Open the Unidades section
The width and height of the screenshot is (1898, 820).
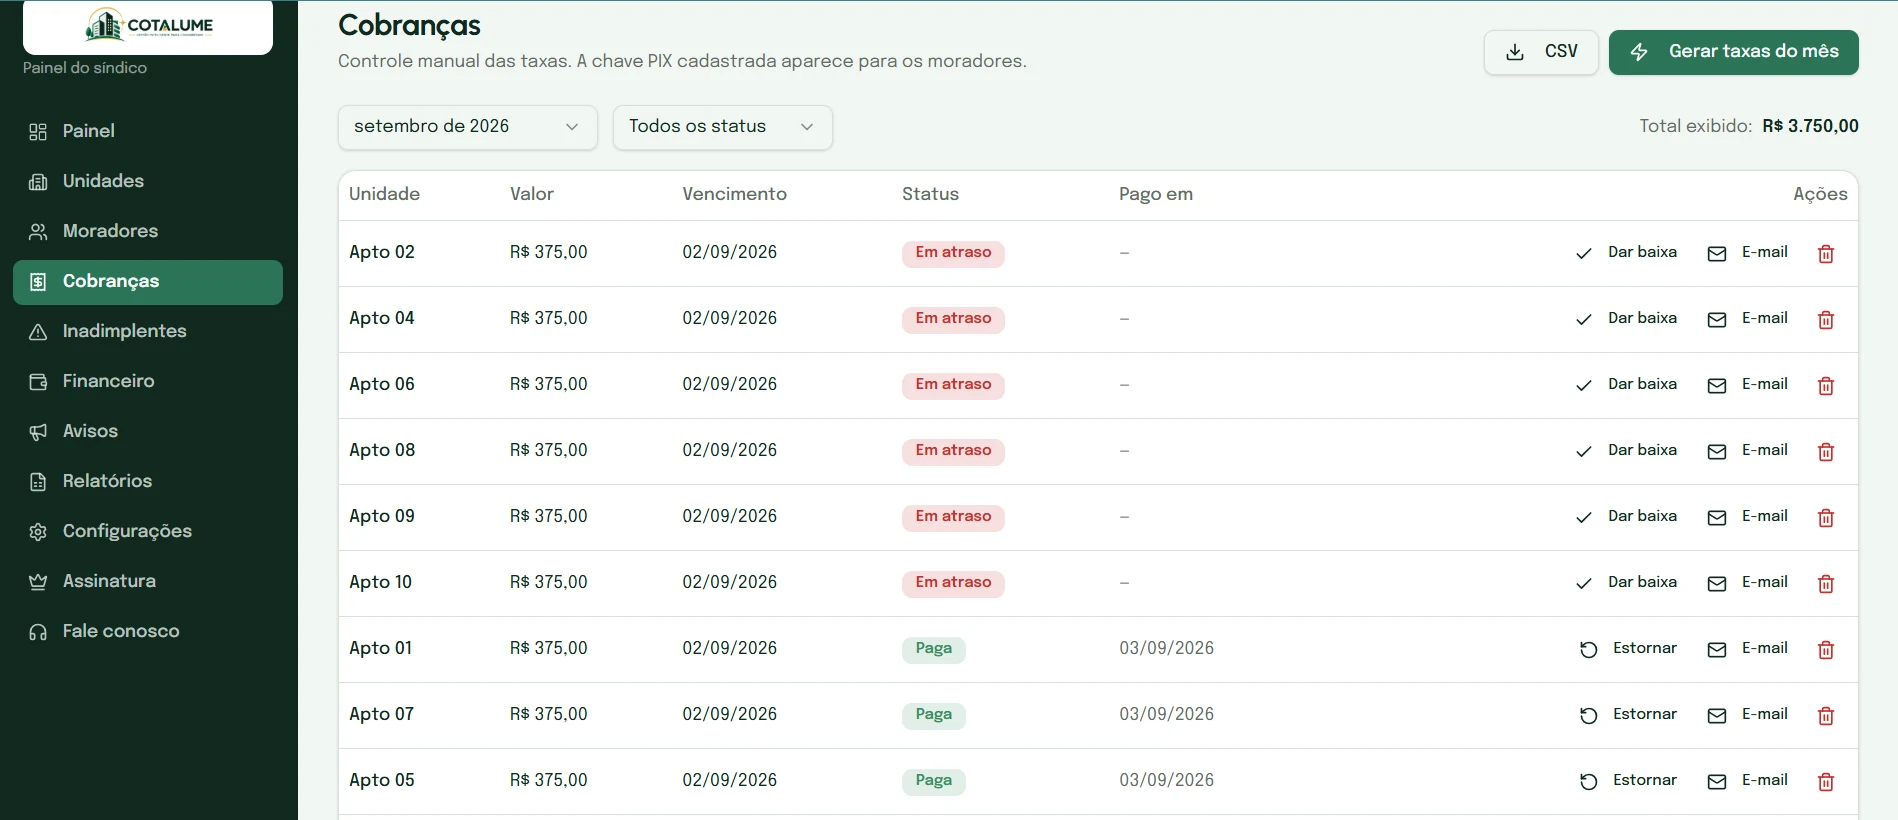148,181
